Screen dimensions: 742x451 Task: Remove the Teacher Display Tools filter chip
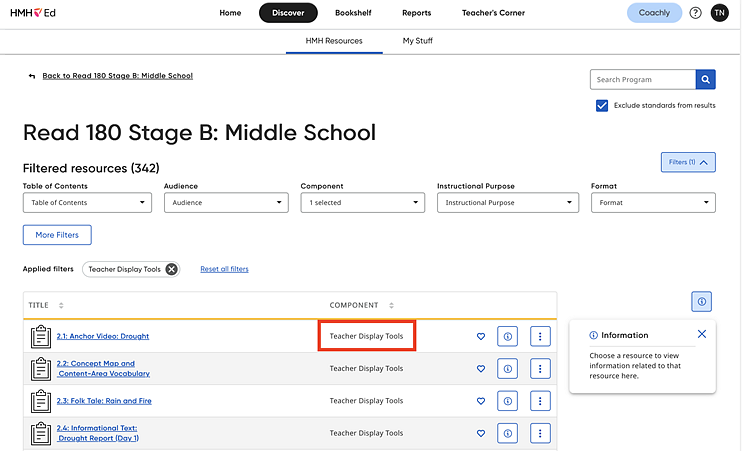point(171,269)
